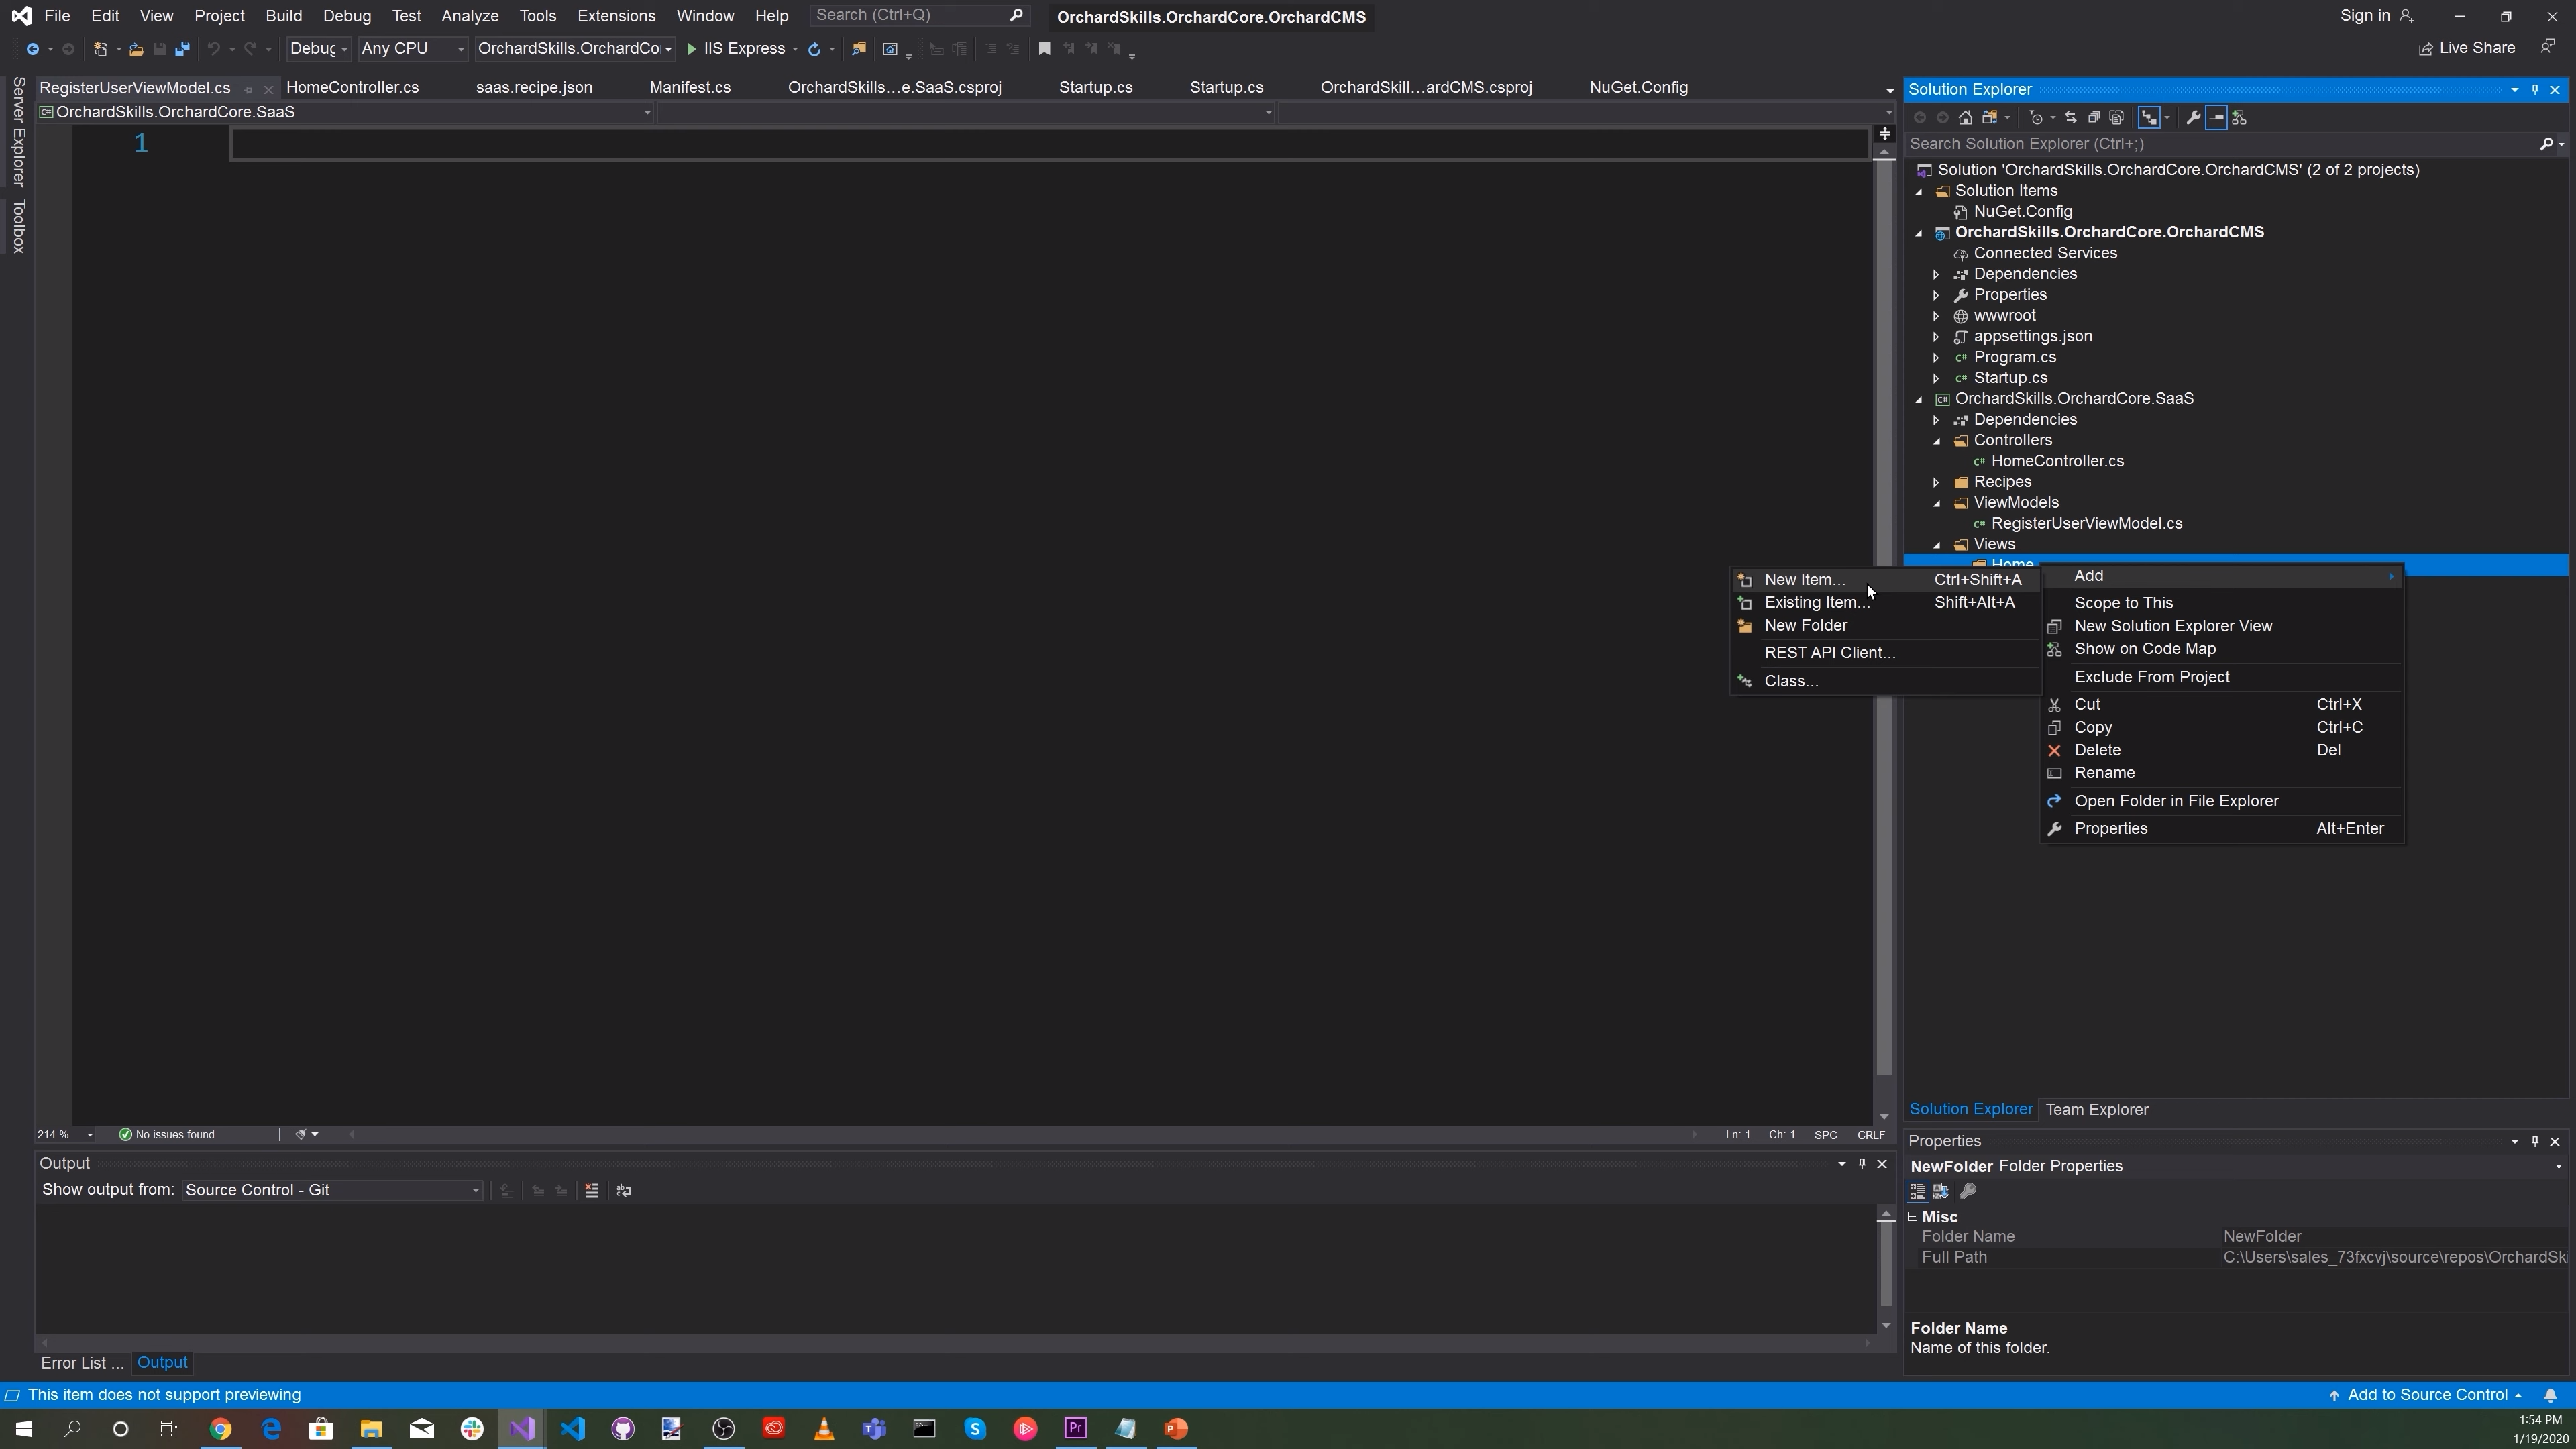This screenshot has height=1449, width=2576.
Task: Choose Rename in the context menu
Action: [2222, 773]
